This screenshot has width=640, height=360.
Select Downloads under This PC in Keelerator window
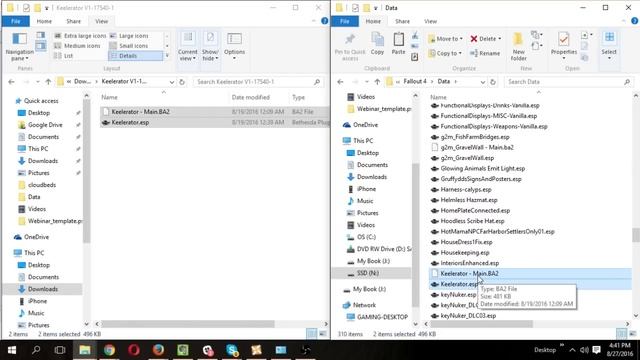click(x=42, y=289)
